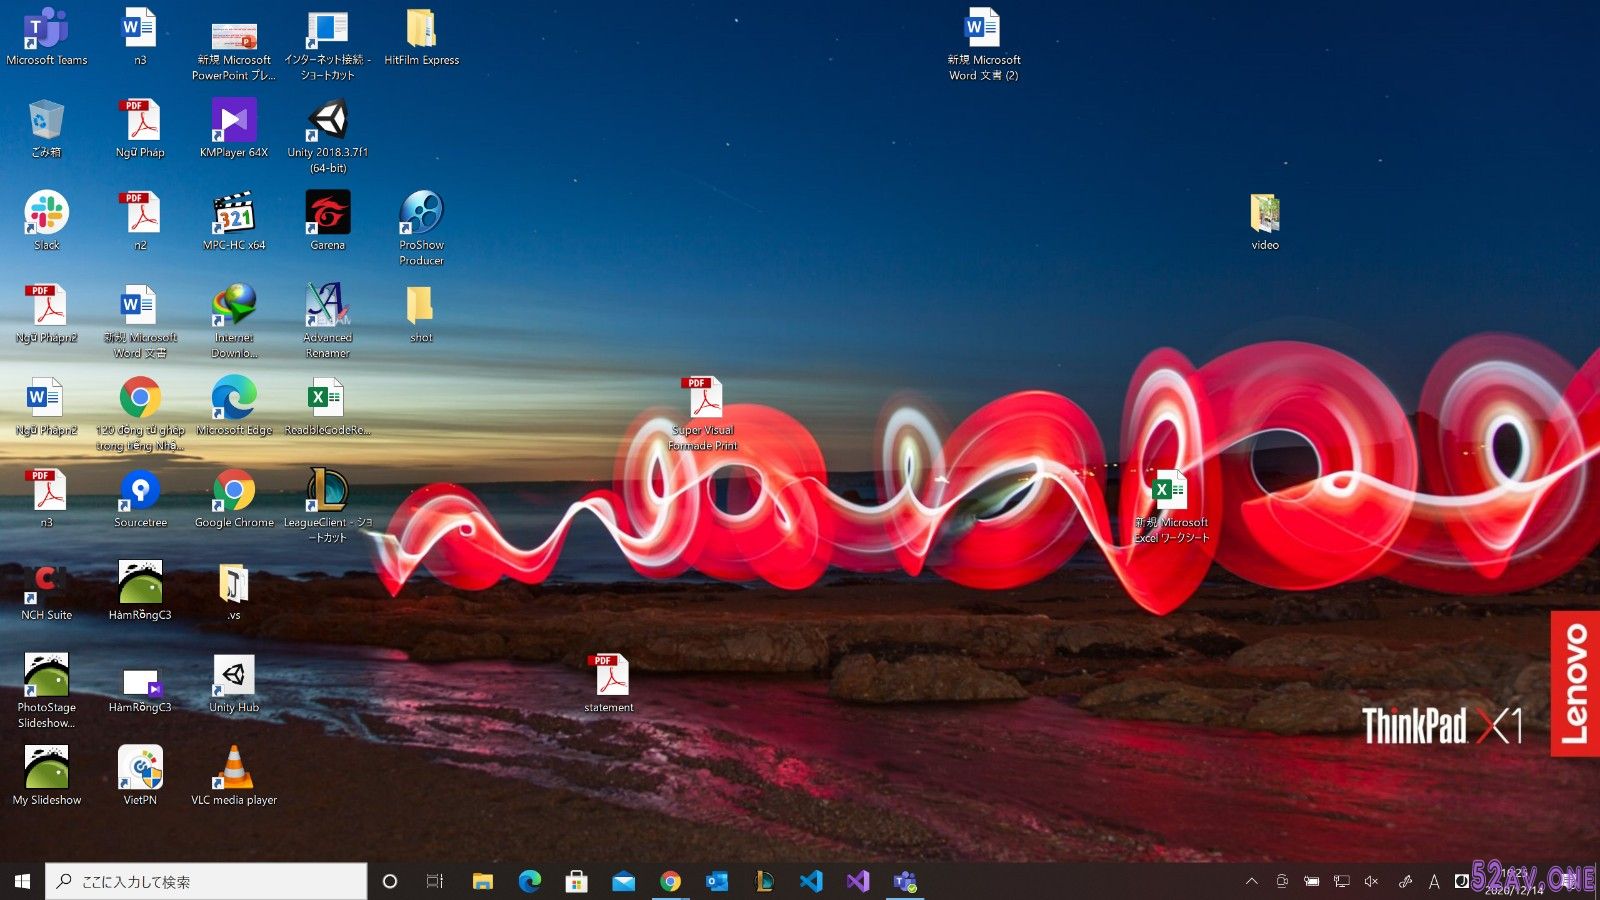The height and width of the screenshot is (900, 1600).
Task: Click the Task View taskbar button
Action: (x=435, y=881)
